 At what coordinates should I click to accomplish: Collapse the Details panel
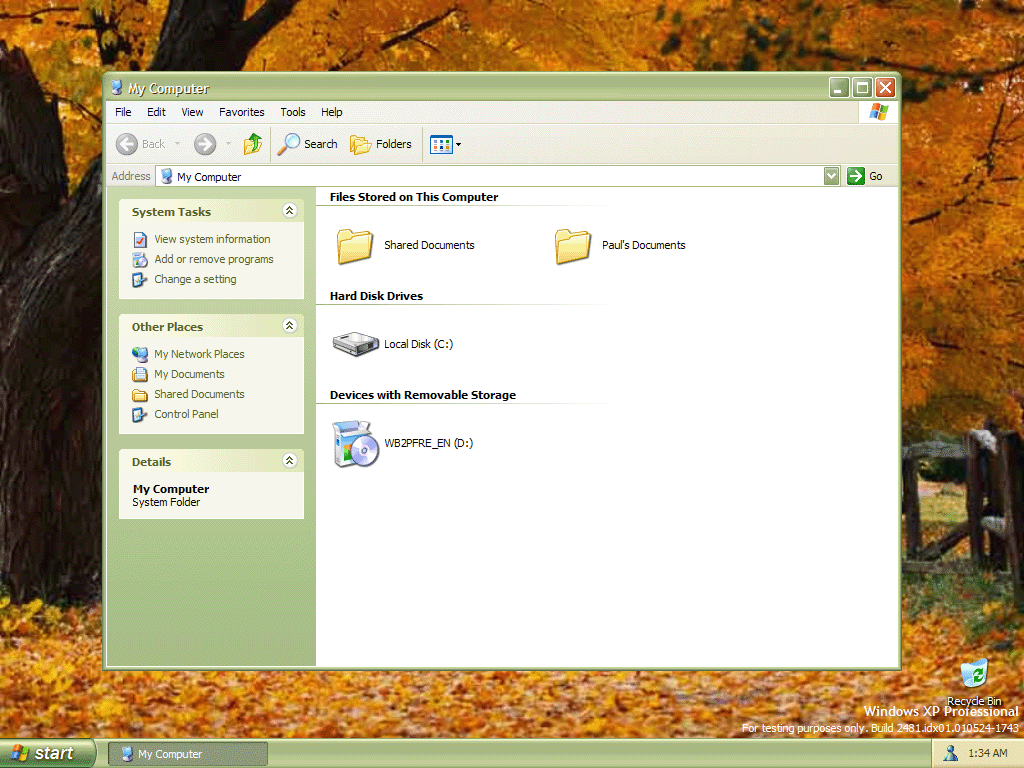289,461
